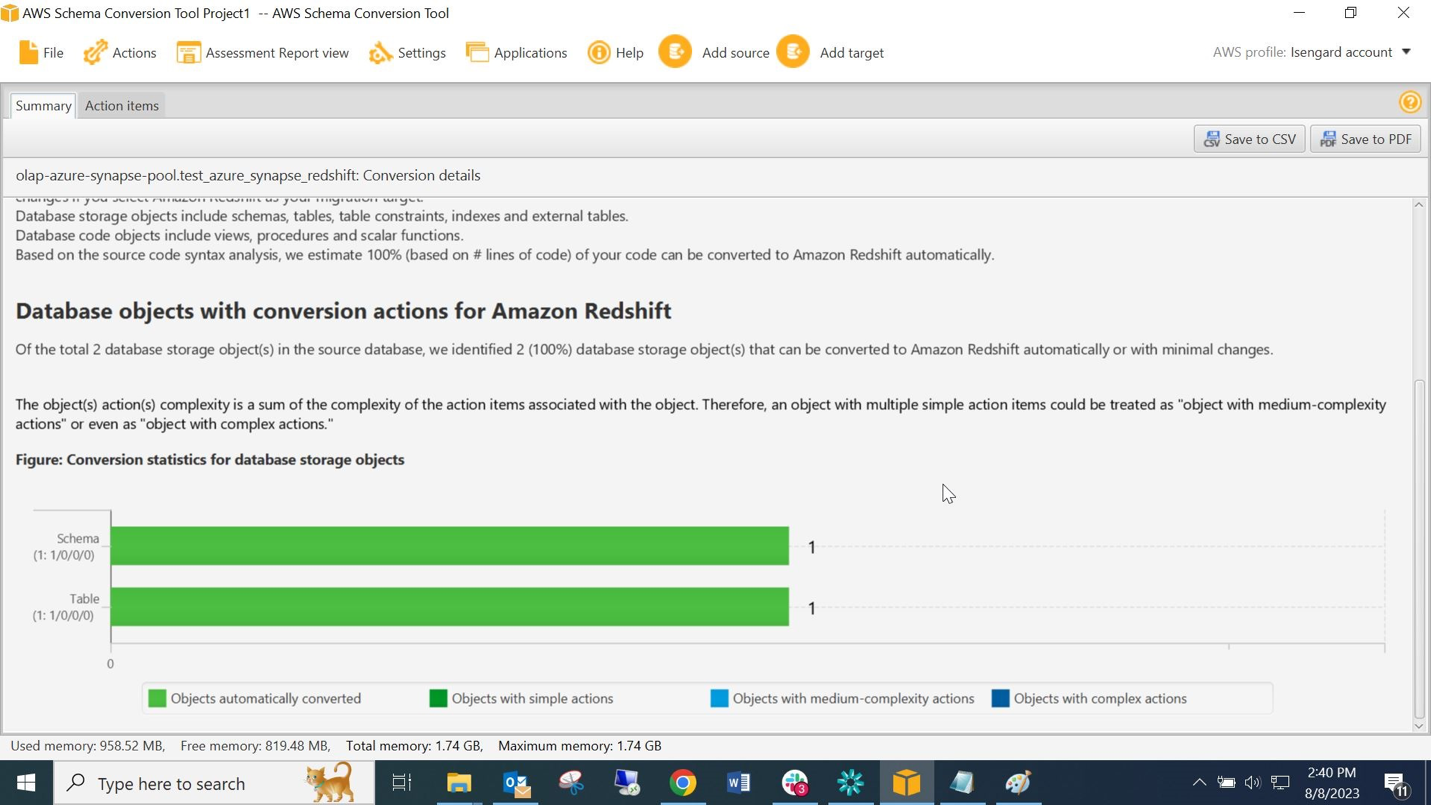Open File Explorer from the taskbar
This screenshot has height=805, width=1431.
pos(459,783)
